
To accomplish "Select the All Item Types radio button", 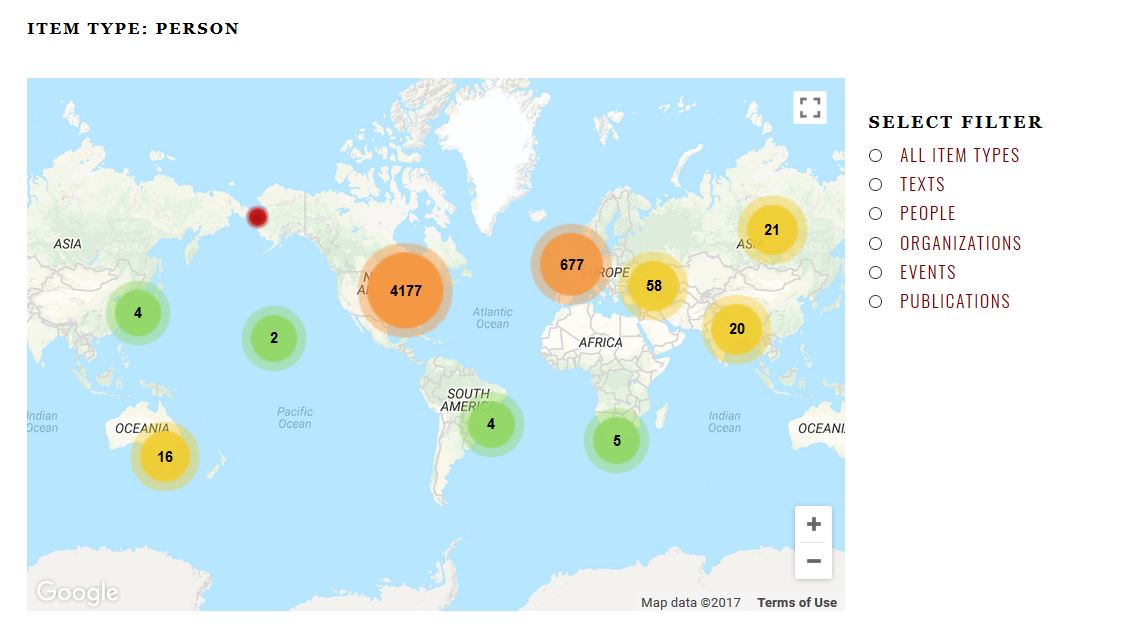I will [875, 156].
